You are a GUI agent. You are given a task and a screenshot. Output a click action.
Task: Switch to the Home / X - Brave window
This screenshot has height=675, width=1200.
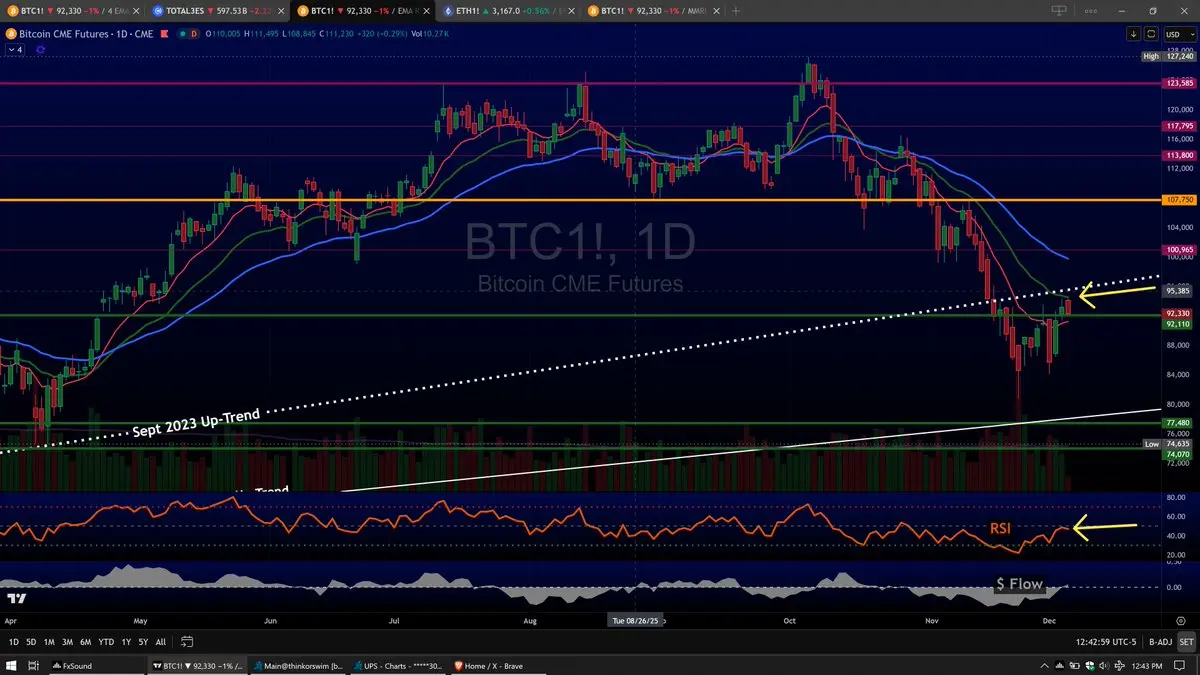[500, 665]
